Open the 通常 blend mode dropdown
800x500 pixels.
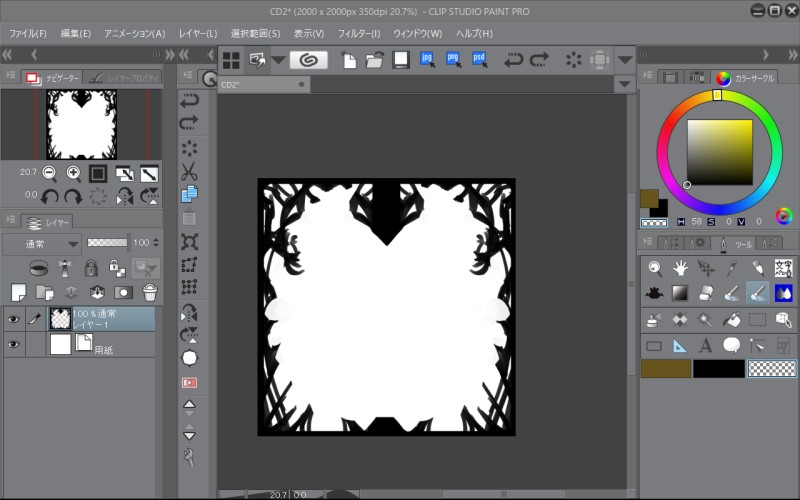[41, 243]
